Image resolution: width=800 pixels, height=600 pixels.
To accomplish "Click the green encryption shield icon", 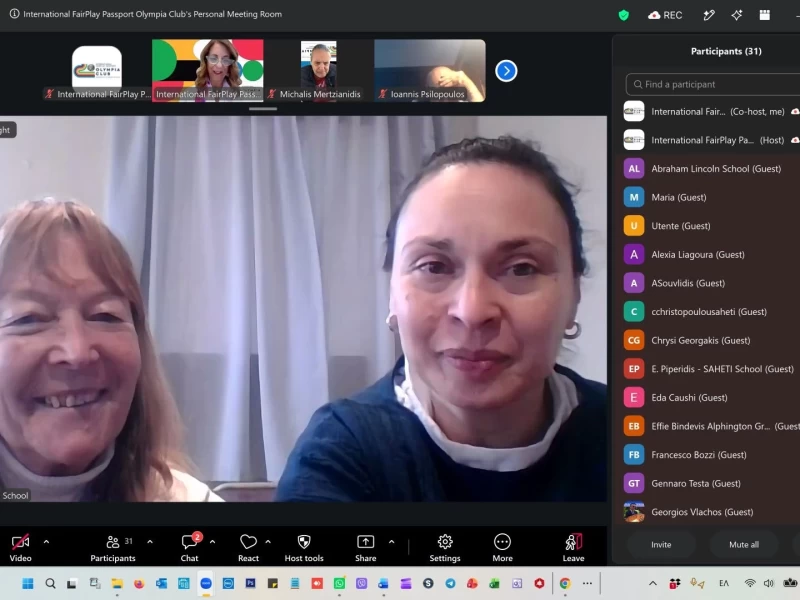I will (623, 15).
